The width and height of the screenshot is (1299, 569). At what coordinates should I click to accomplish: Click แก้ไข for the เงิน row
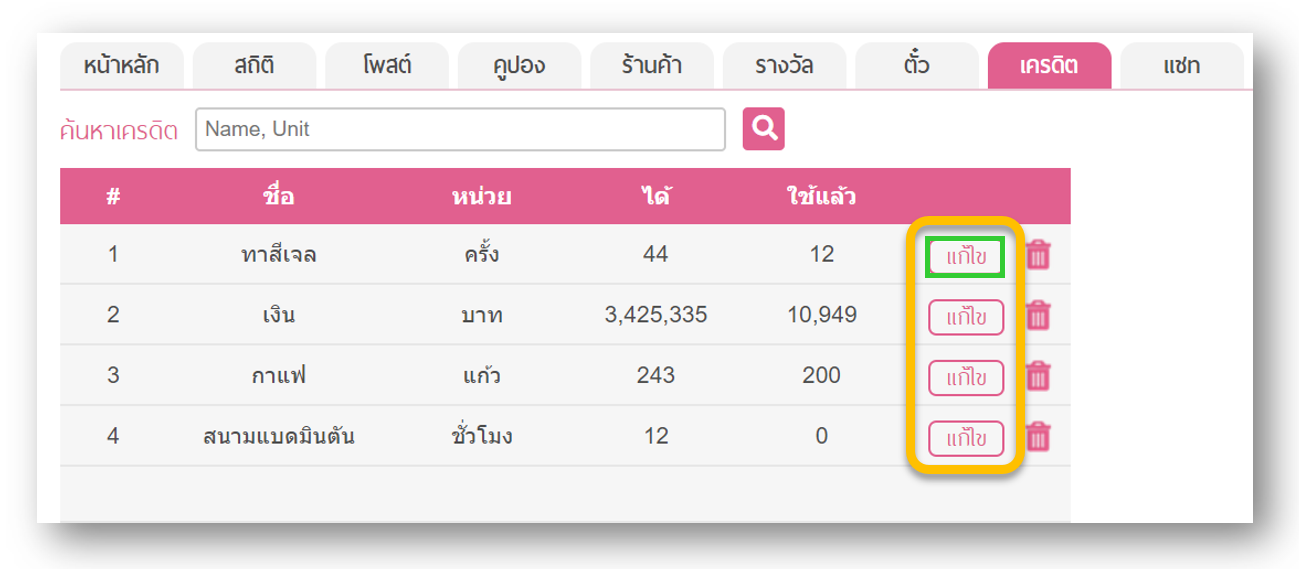(x=966, y=318)
